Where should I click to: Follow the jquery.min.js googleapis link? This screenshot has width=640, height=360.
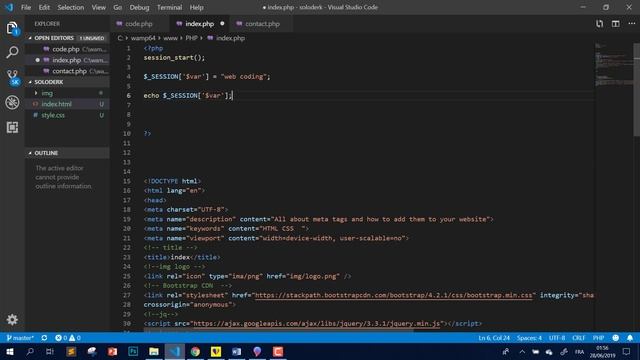click(317, 324)
